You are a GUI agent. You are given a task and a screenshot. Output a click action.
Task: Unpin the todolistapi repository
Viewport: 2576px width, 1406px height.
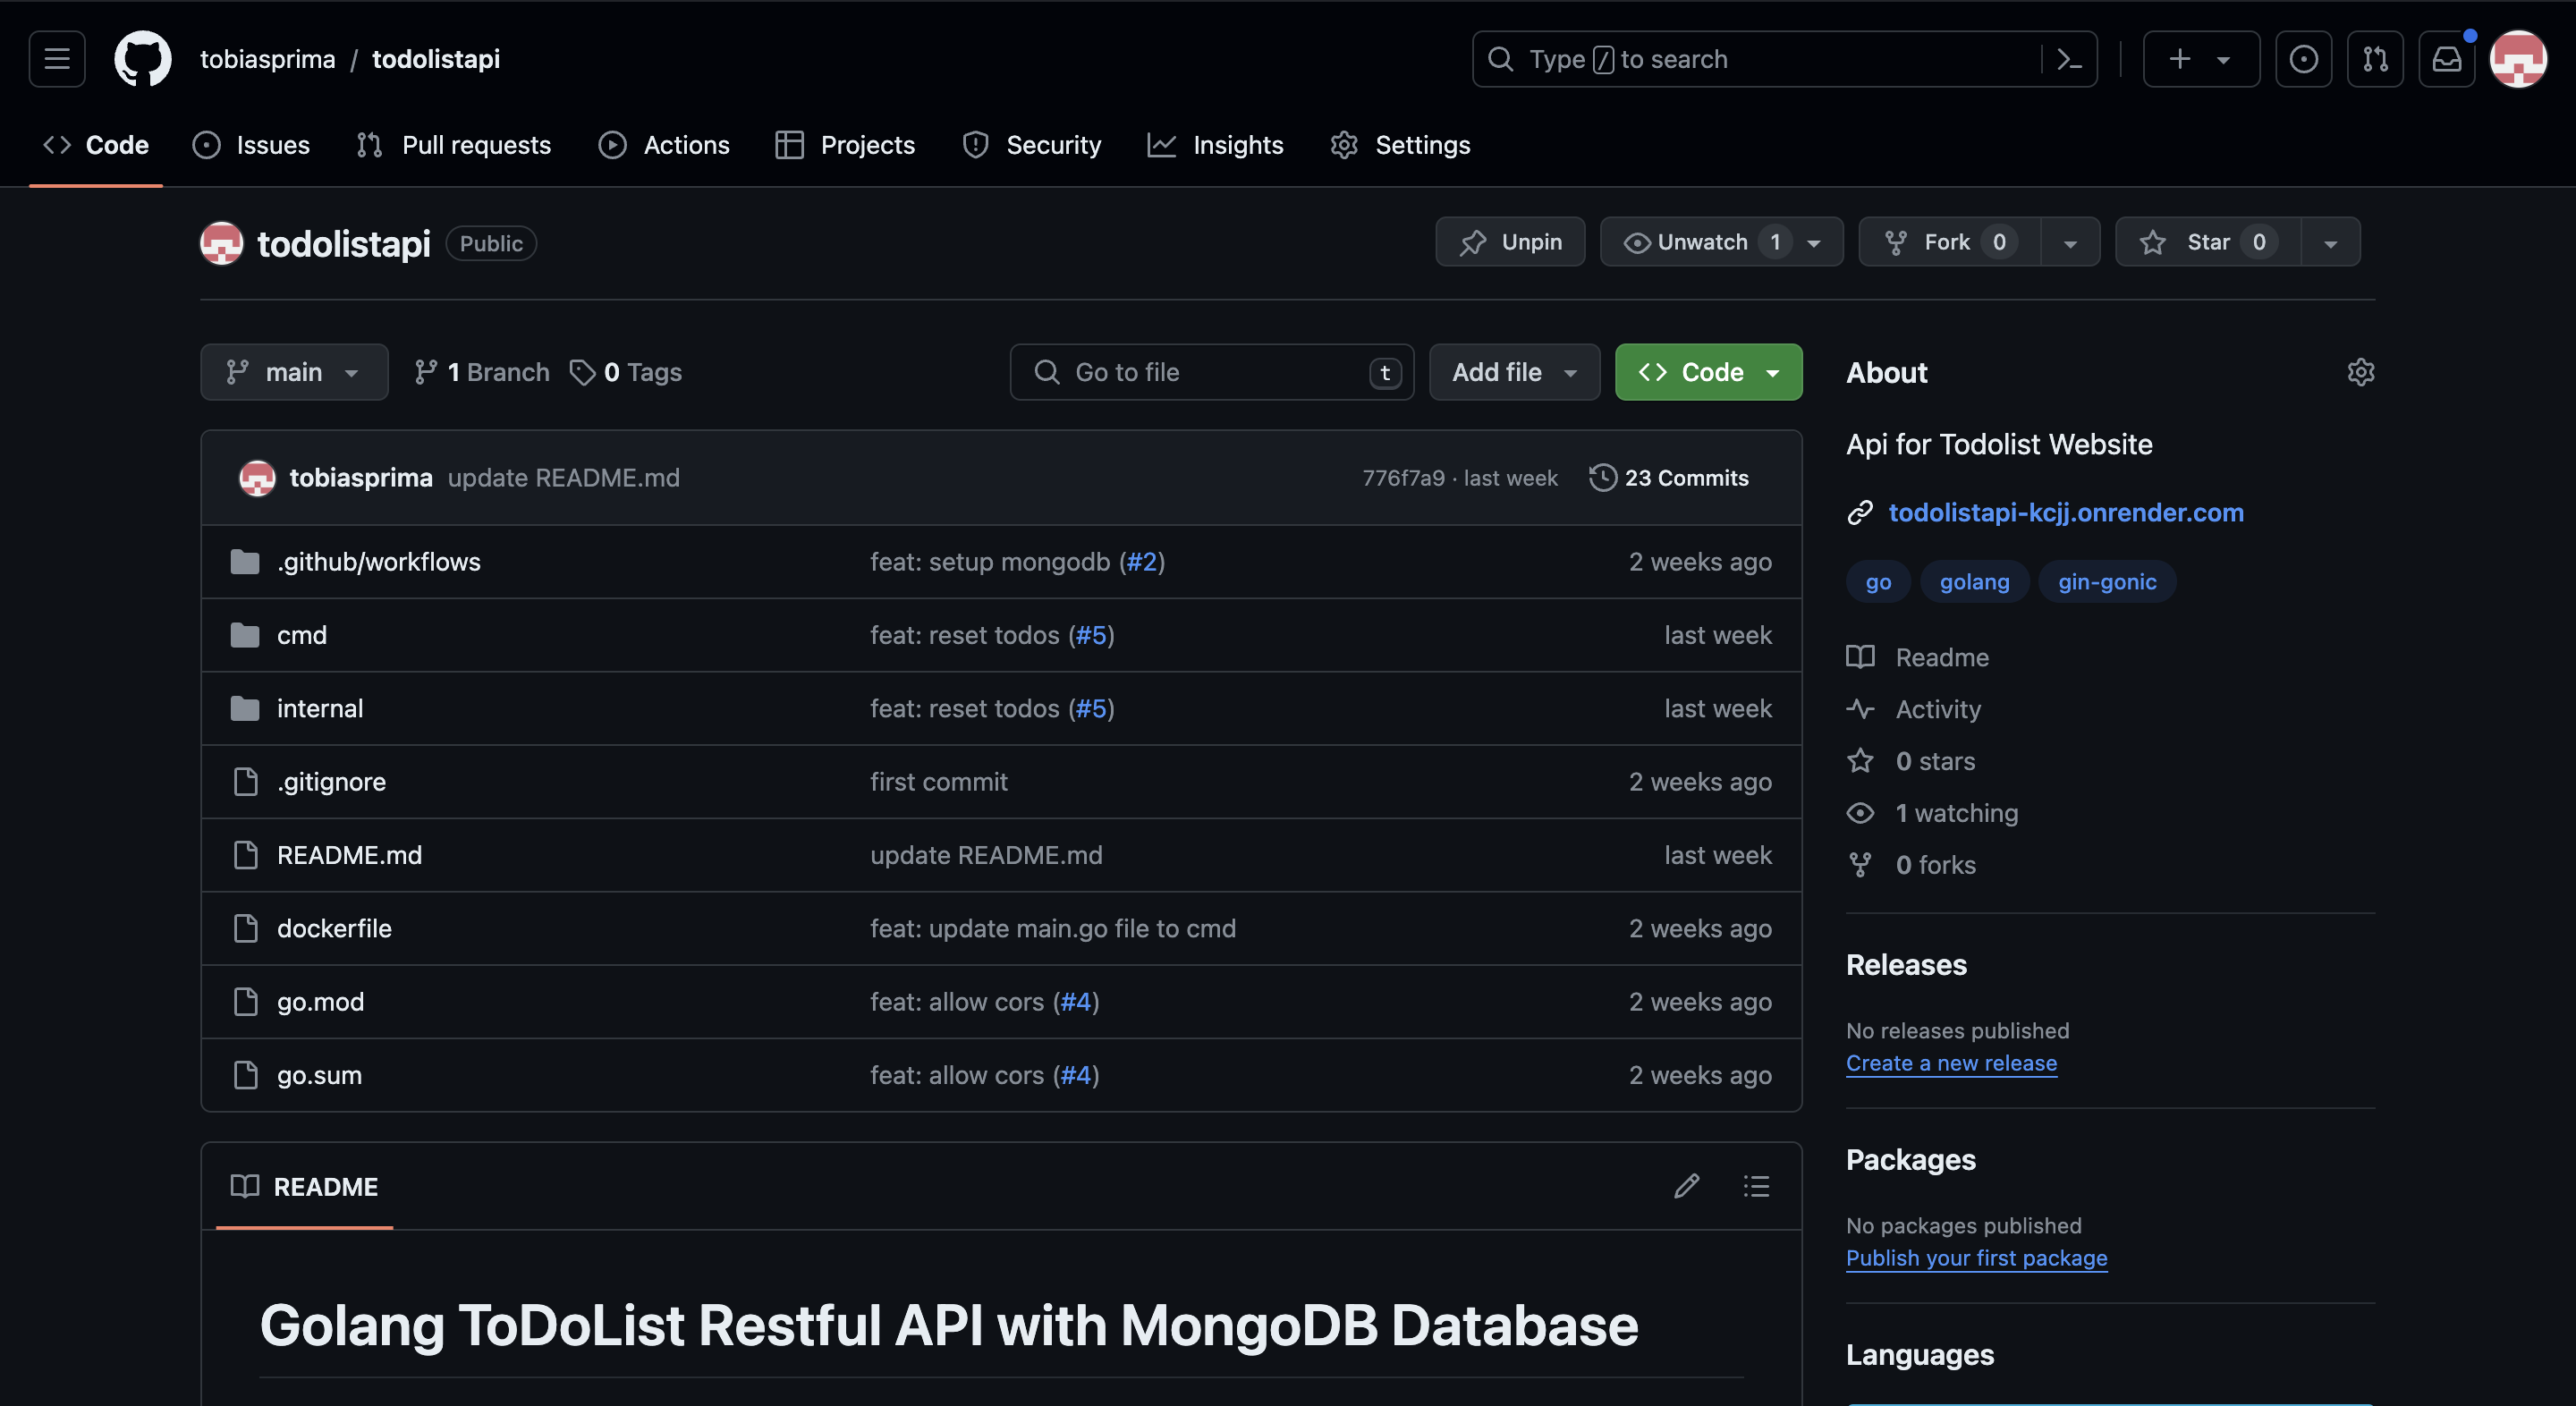pos(1510,242)
